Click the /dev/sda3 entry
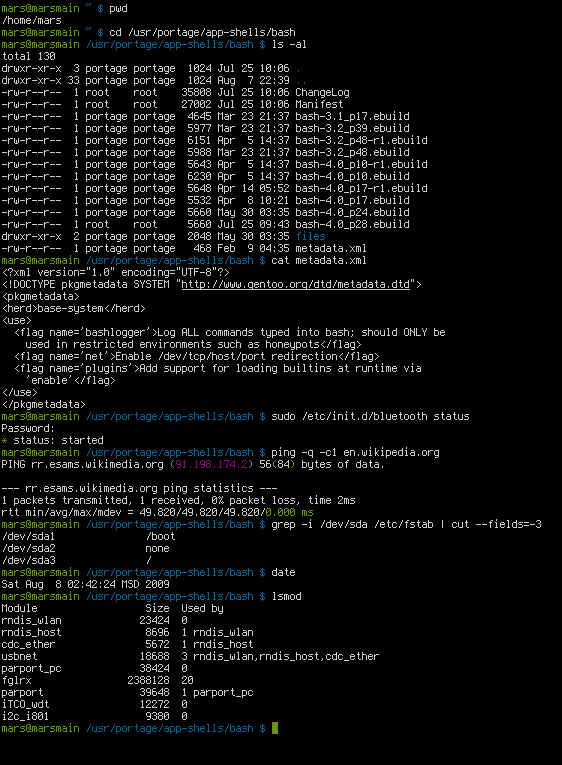The height and width of the screenshot is (765, 562). [28, 560]
